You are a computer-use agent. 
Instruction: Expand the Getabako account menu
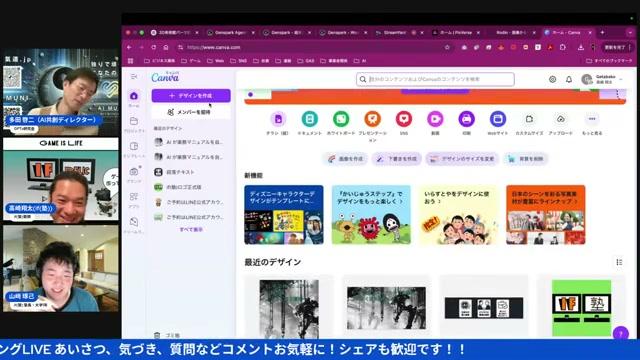[603, 79]
